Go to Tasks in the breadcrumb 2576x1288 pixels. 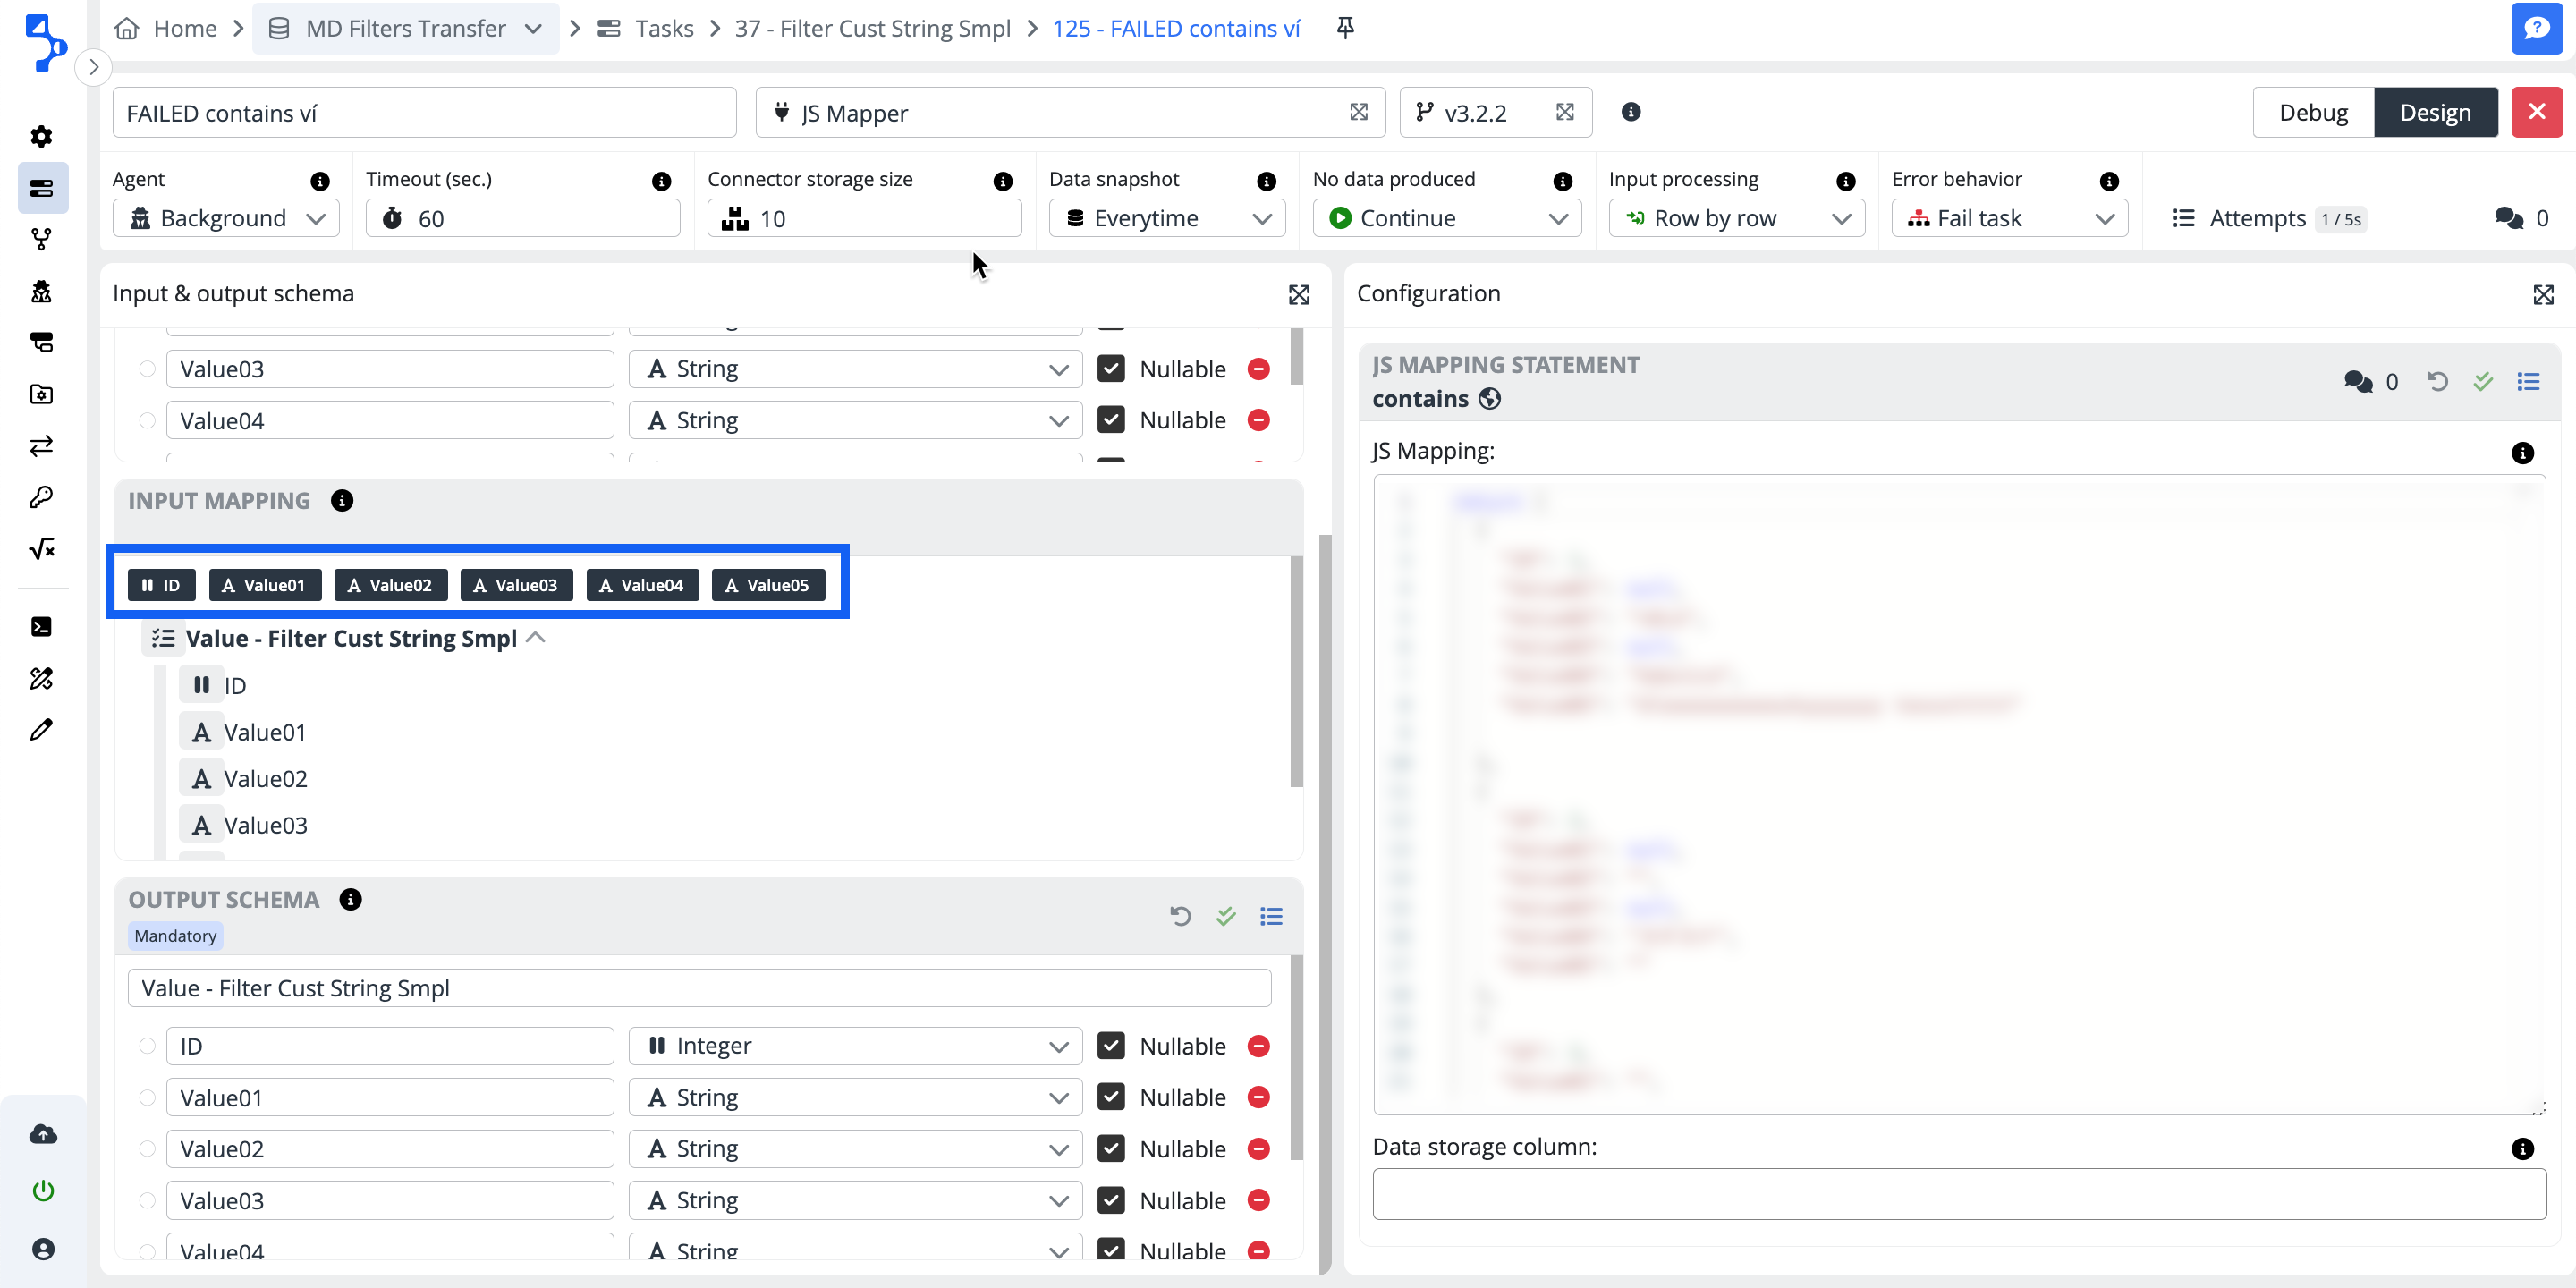663,28
